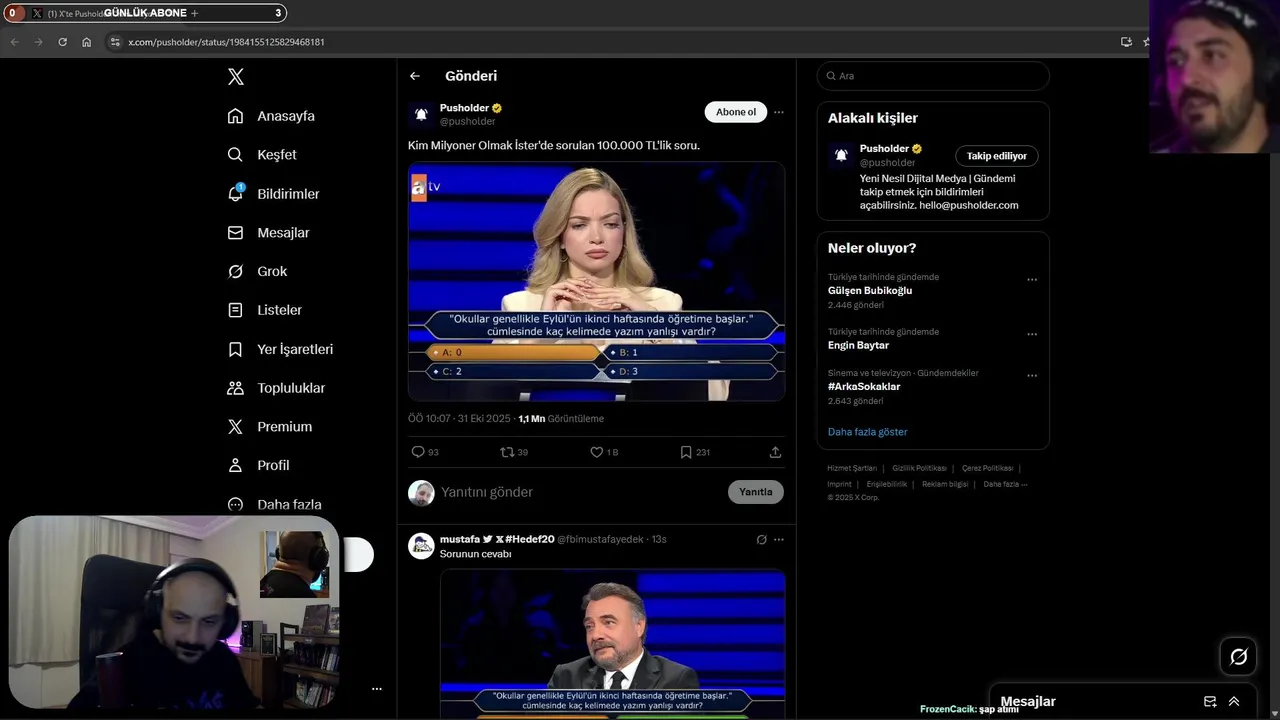Viewport: 1280px width, 720px height.
Task: Subscribe with the Abone ol button
Action: pyautogui.click(x=736, y=112)
